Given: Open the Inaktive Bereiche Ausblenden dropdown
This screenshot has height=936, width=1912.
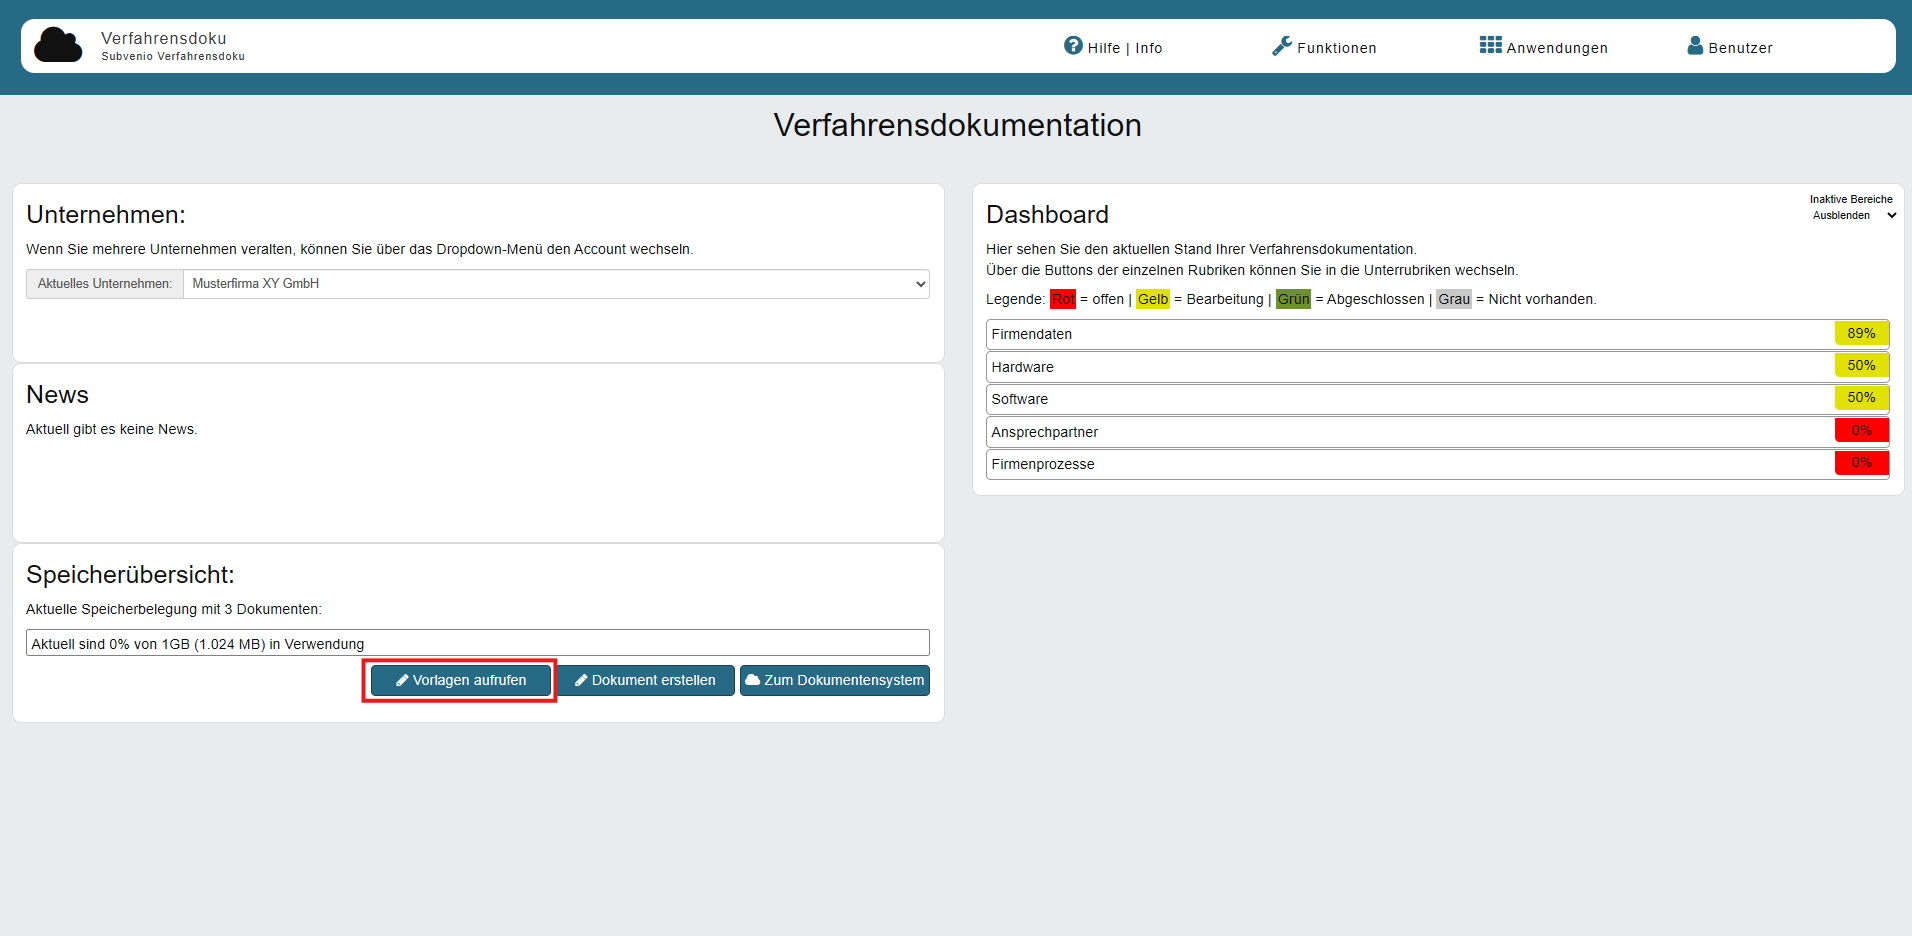Looking at the screenshot, I should (x=1854, y=215).
